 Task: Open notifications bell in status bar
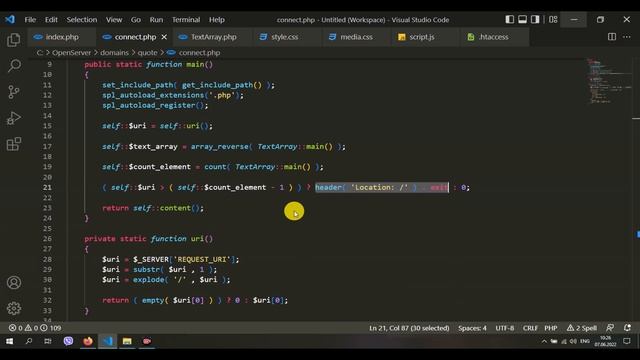[x=627, y=328]
